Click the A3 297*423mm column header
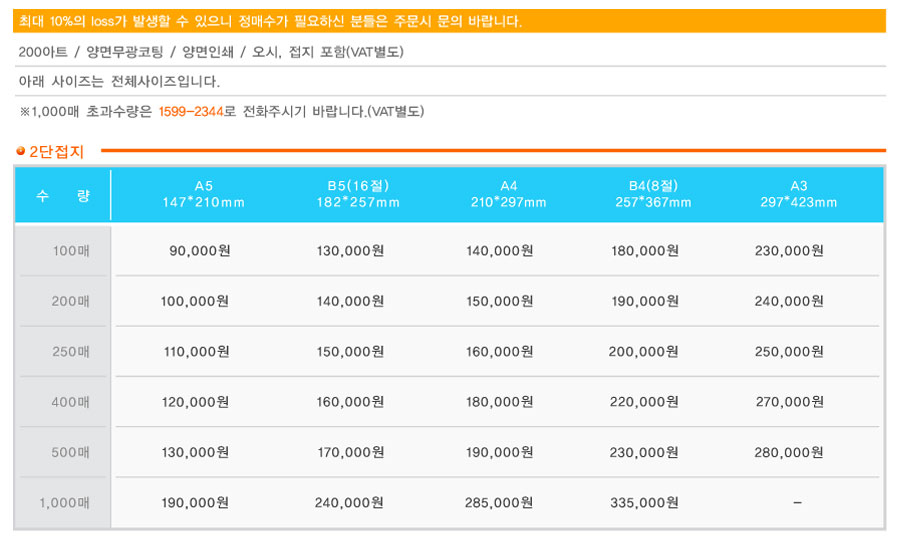Viewport: 900px width, 542px height. coord(798,194)
